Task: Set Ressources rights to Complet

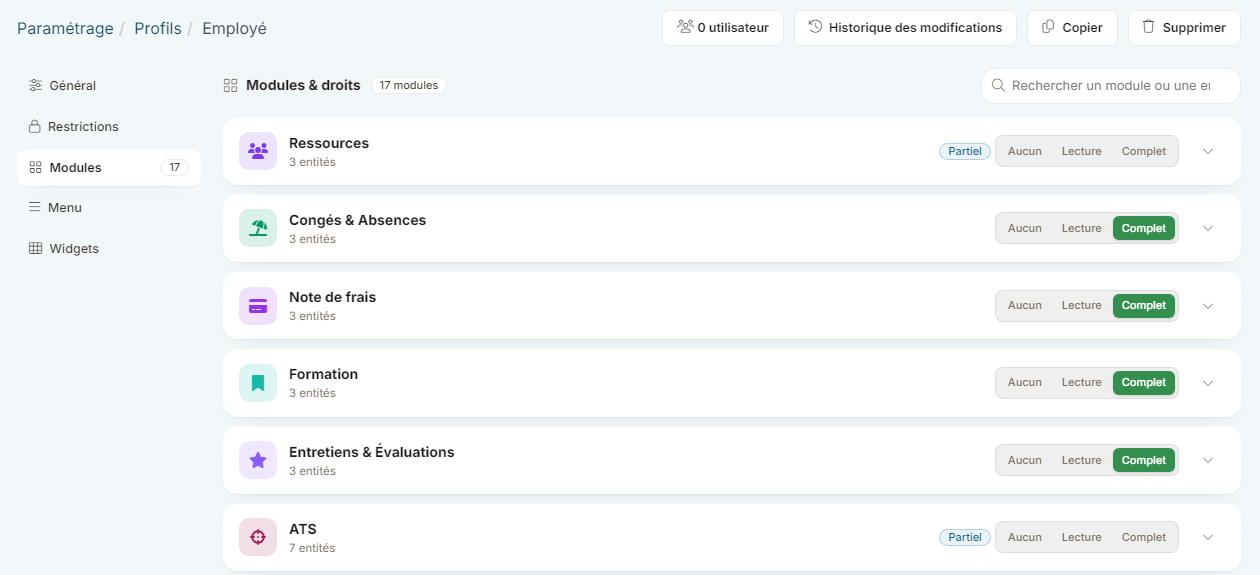Action: pos(1143,151)
